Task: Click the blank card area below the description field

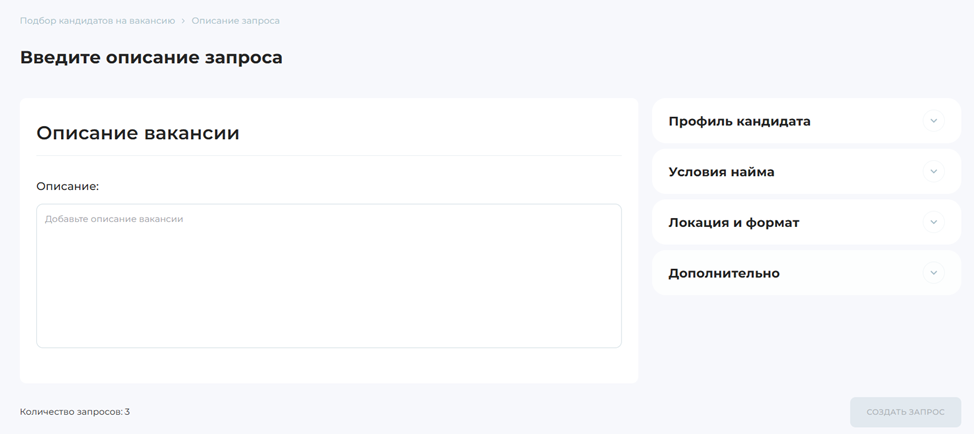Action: coord(328,366)
